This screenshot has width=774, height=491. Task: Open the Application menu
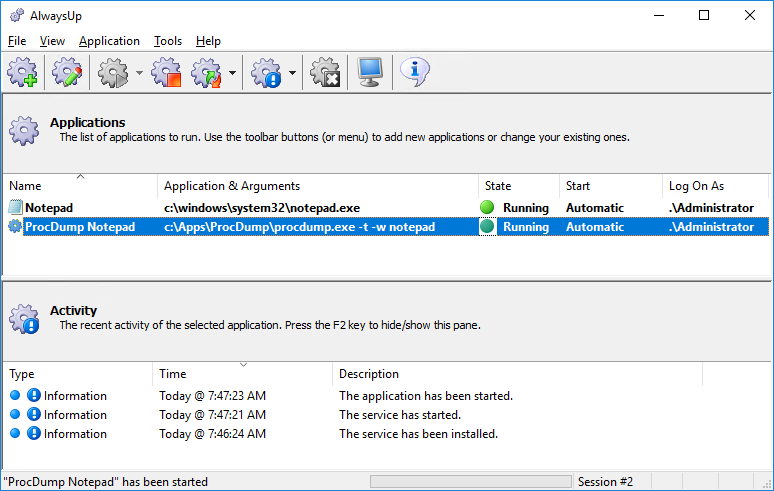tap(109, 41)
